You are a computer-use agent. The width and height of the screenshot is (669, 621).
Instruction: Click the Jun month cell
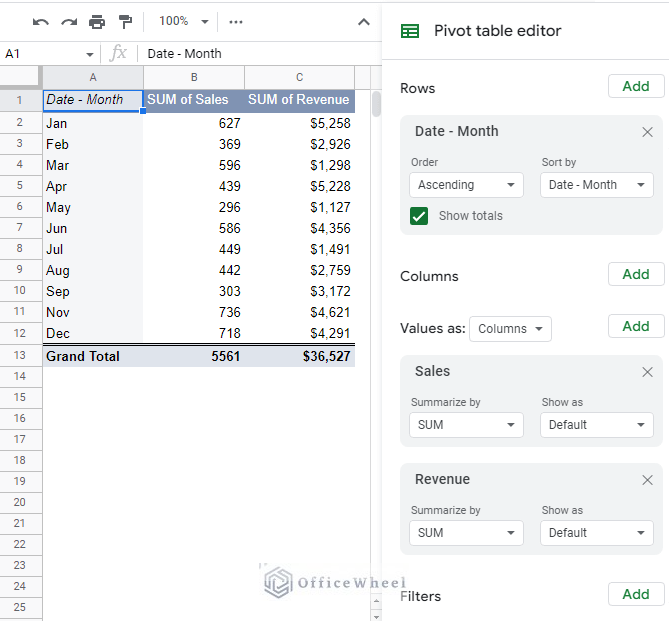pos(93,228)
